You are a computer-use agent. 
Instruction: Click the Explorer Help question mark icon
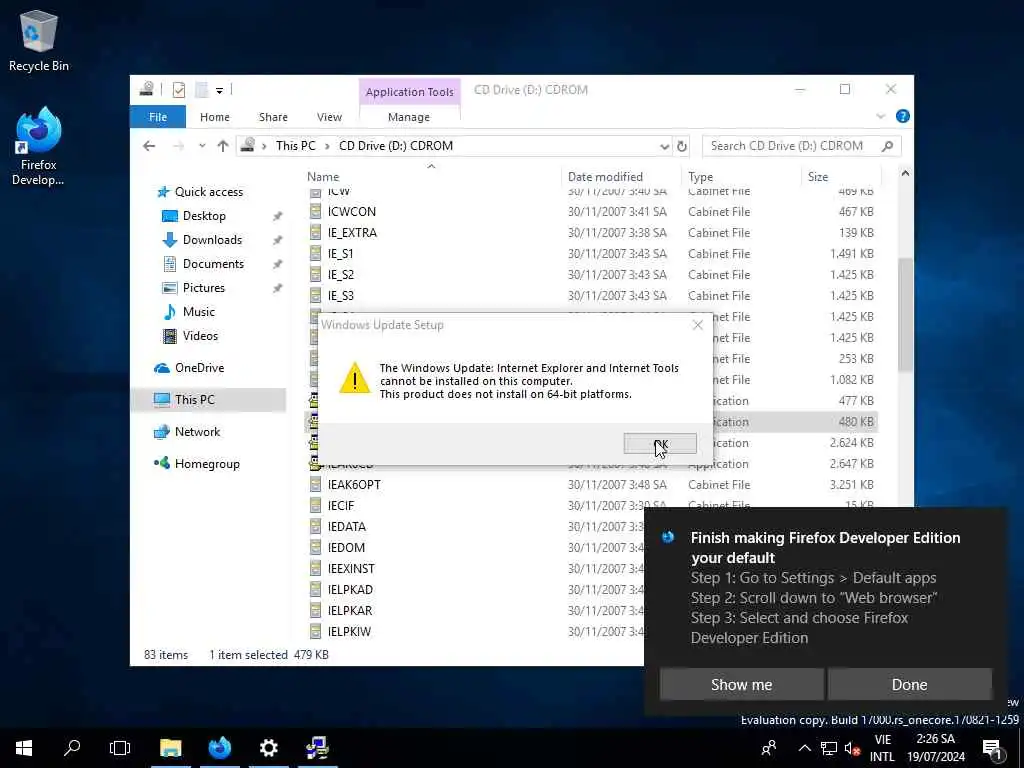pyautogui.click(x=903, y=116)
